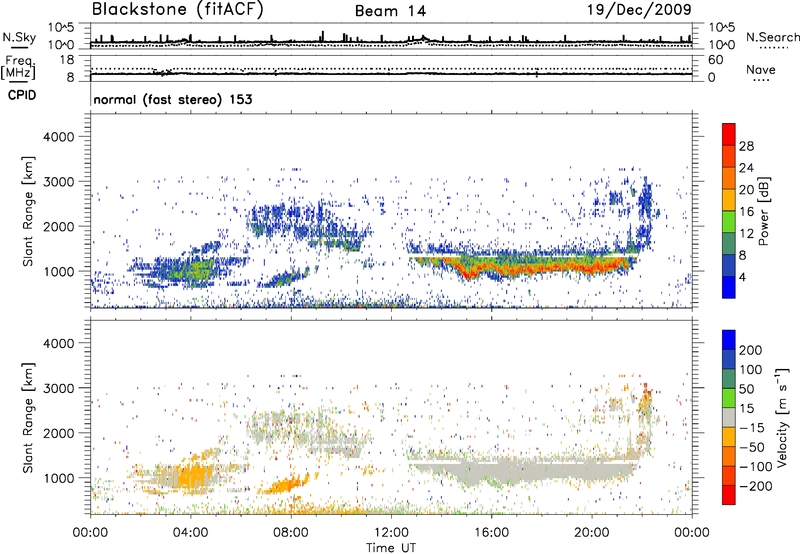Select the "16" power color bar label
Screen dimensions: 800x554
(x=746, y=212)
